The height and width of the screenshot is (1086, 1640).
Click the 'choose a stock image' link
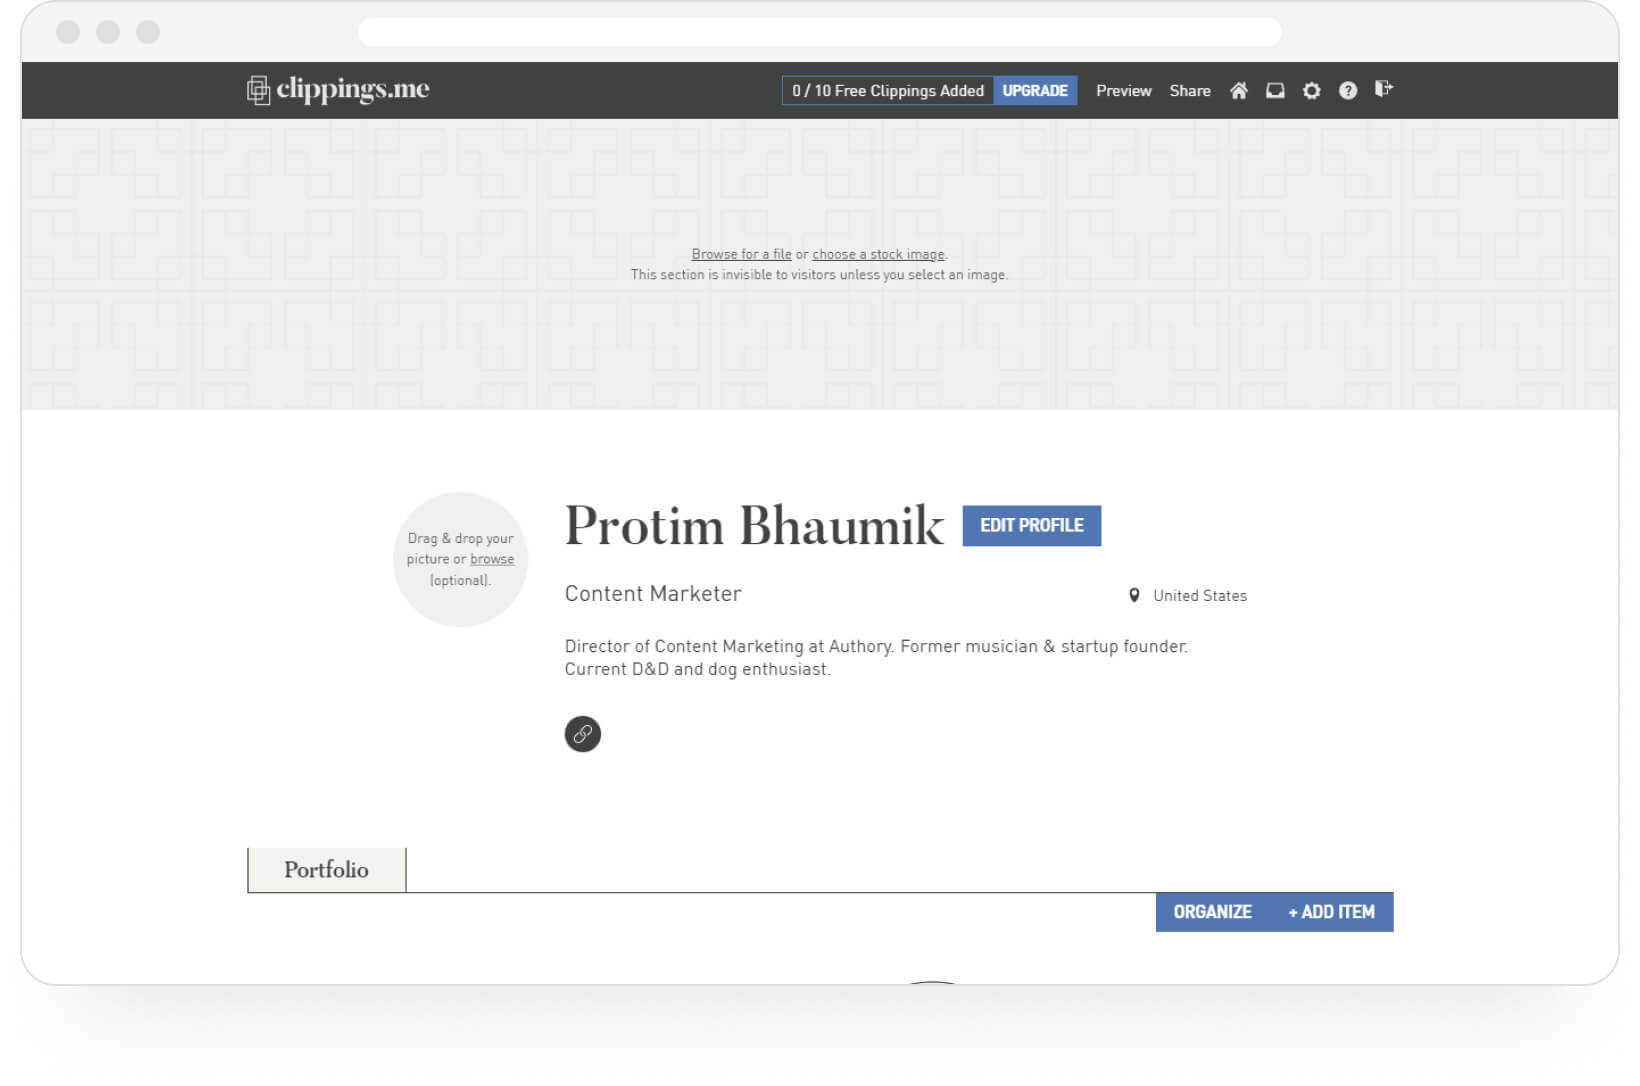pyautogui.click(x=878, y=254)
